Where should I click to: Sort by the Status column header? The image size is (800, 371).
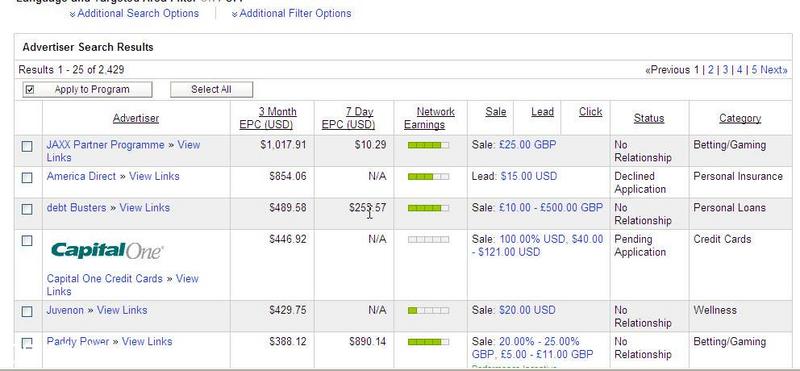click(x=649, y=118)
